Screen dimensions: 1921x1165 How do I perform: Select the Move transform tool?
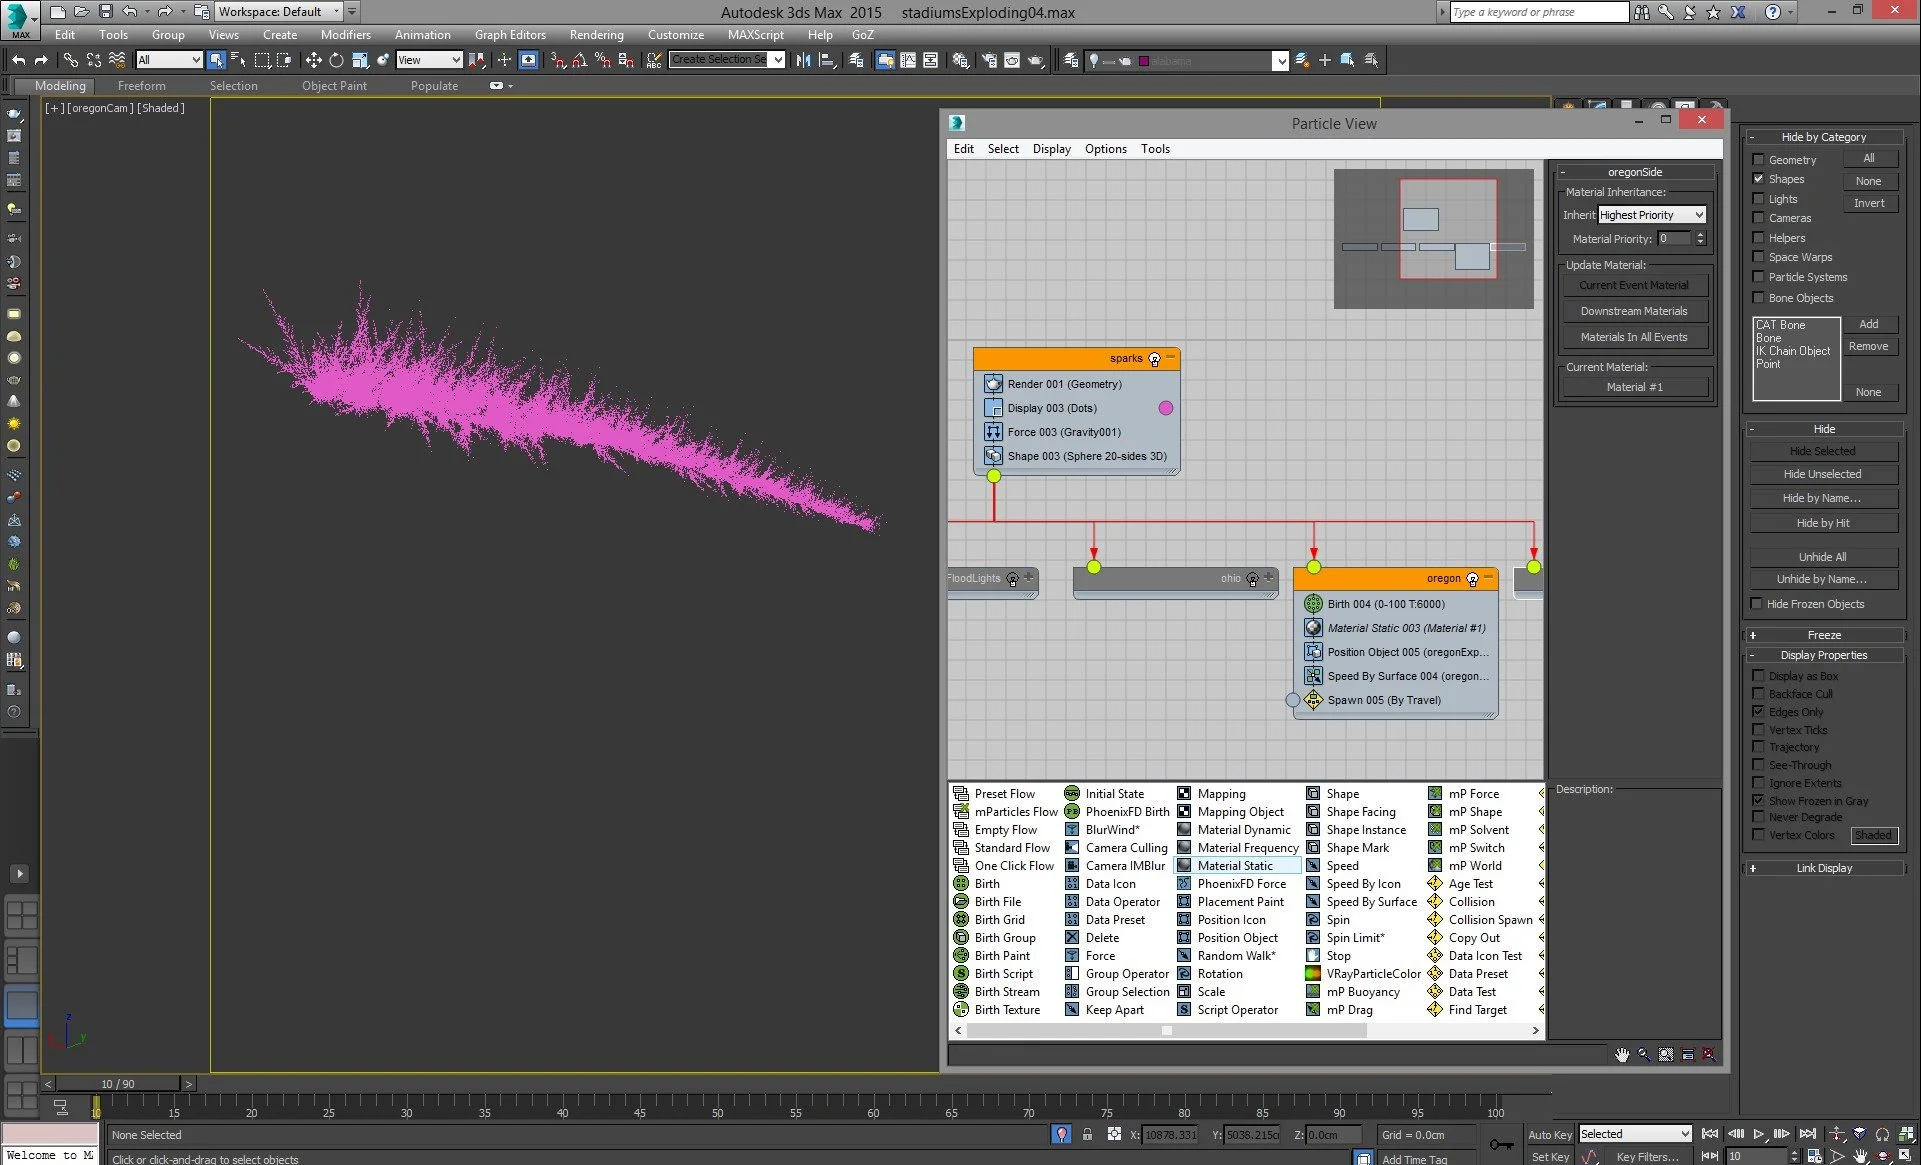coord(313,60)
